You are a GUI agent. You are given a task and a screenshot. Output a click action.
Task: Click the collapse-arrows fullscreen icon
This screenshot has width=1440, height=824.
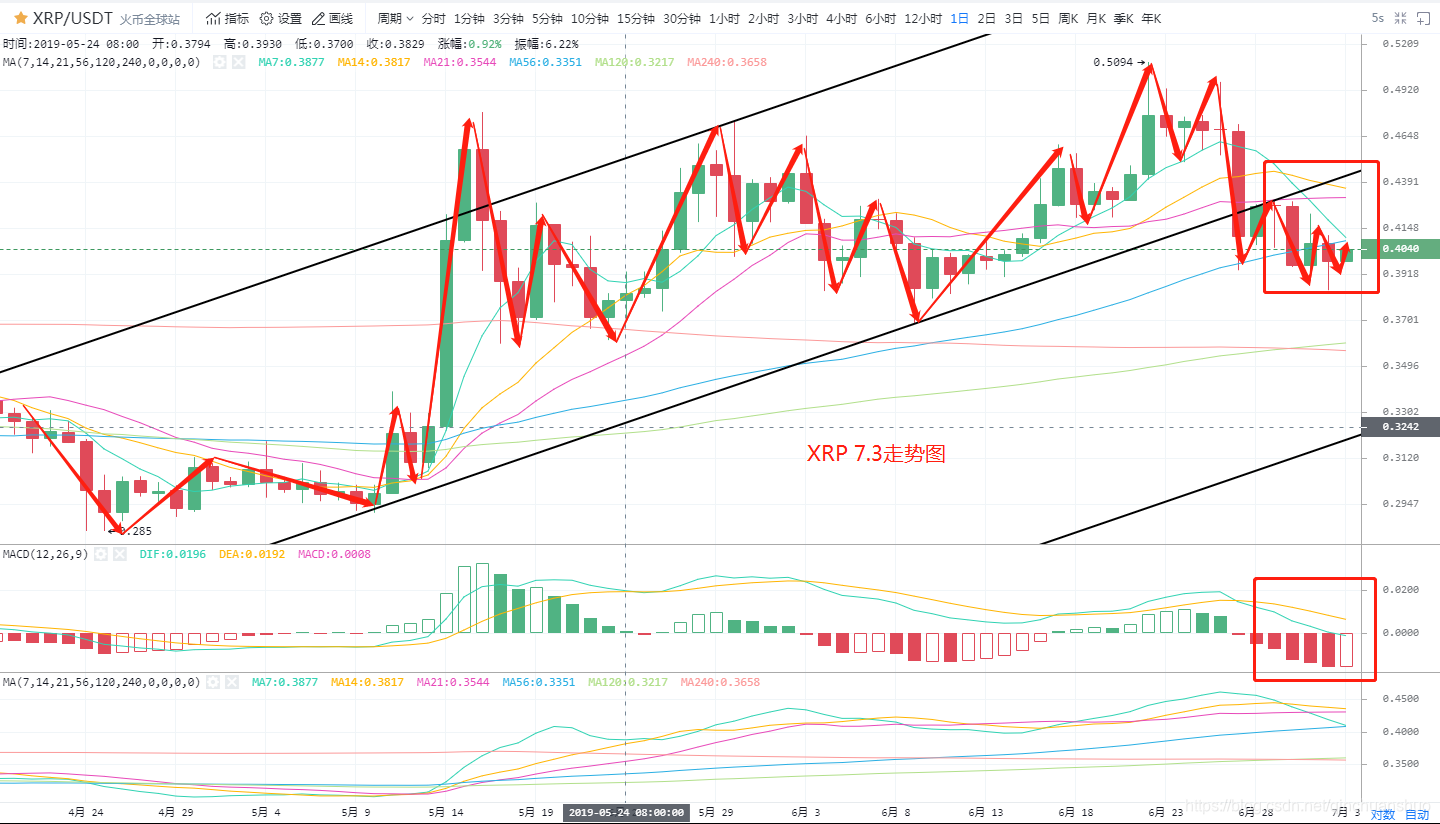pos(1400,18)
